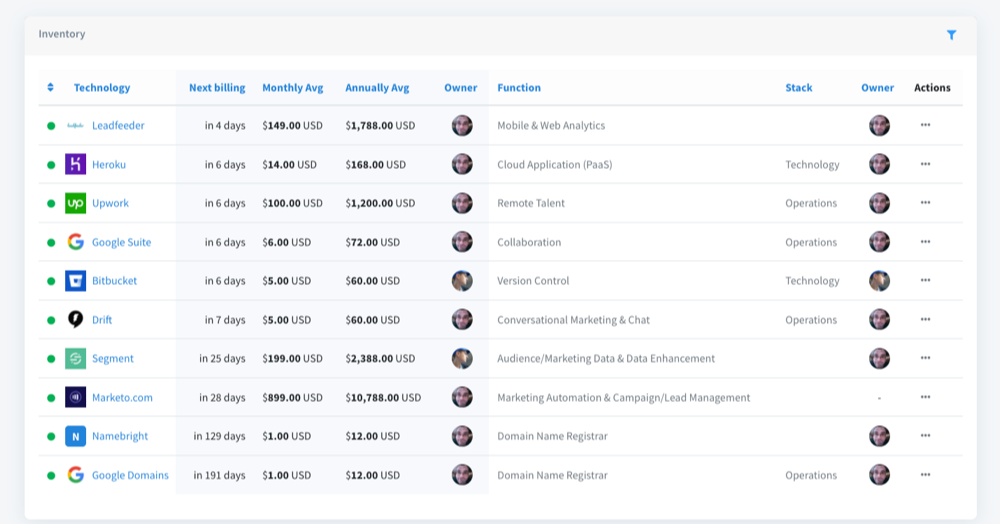Screen dimensions: 1000x524
Task: Open the Leadfeeder technology link
Action: tap(118, 126)
